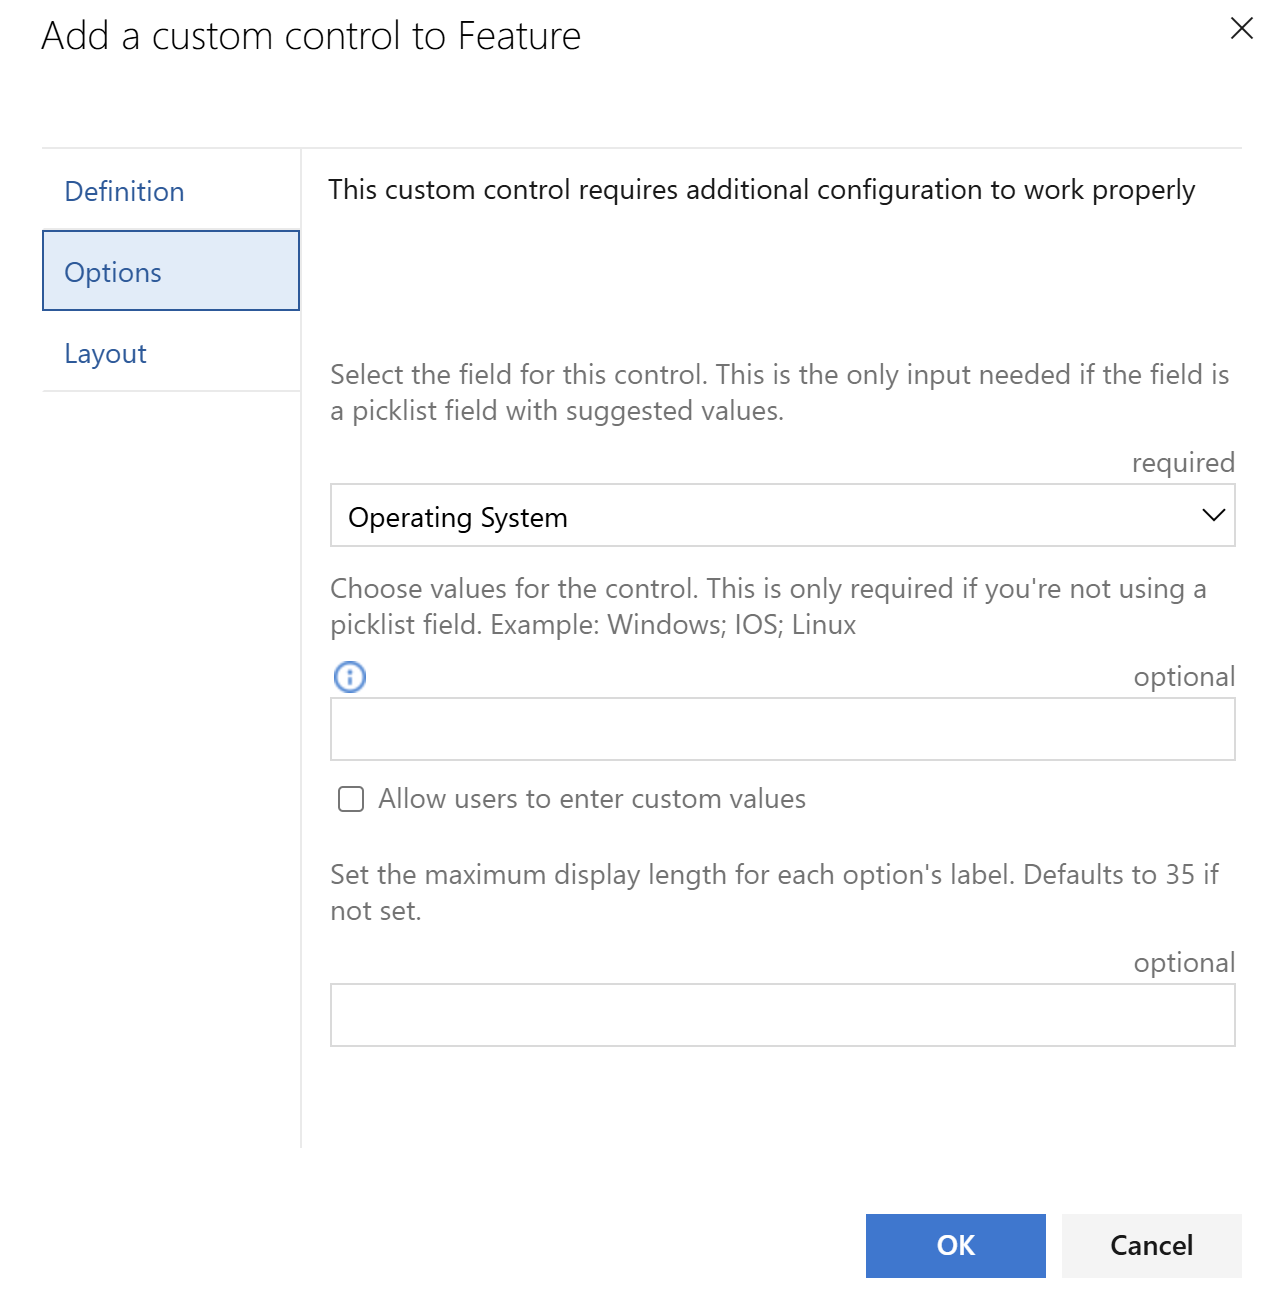The image size is (1268, 1298).
Task: Click the 'optional' label above the length input
Action: (x=1184, y=963)
